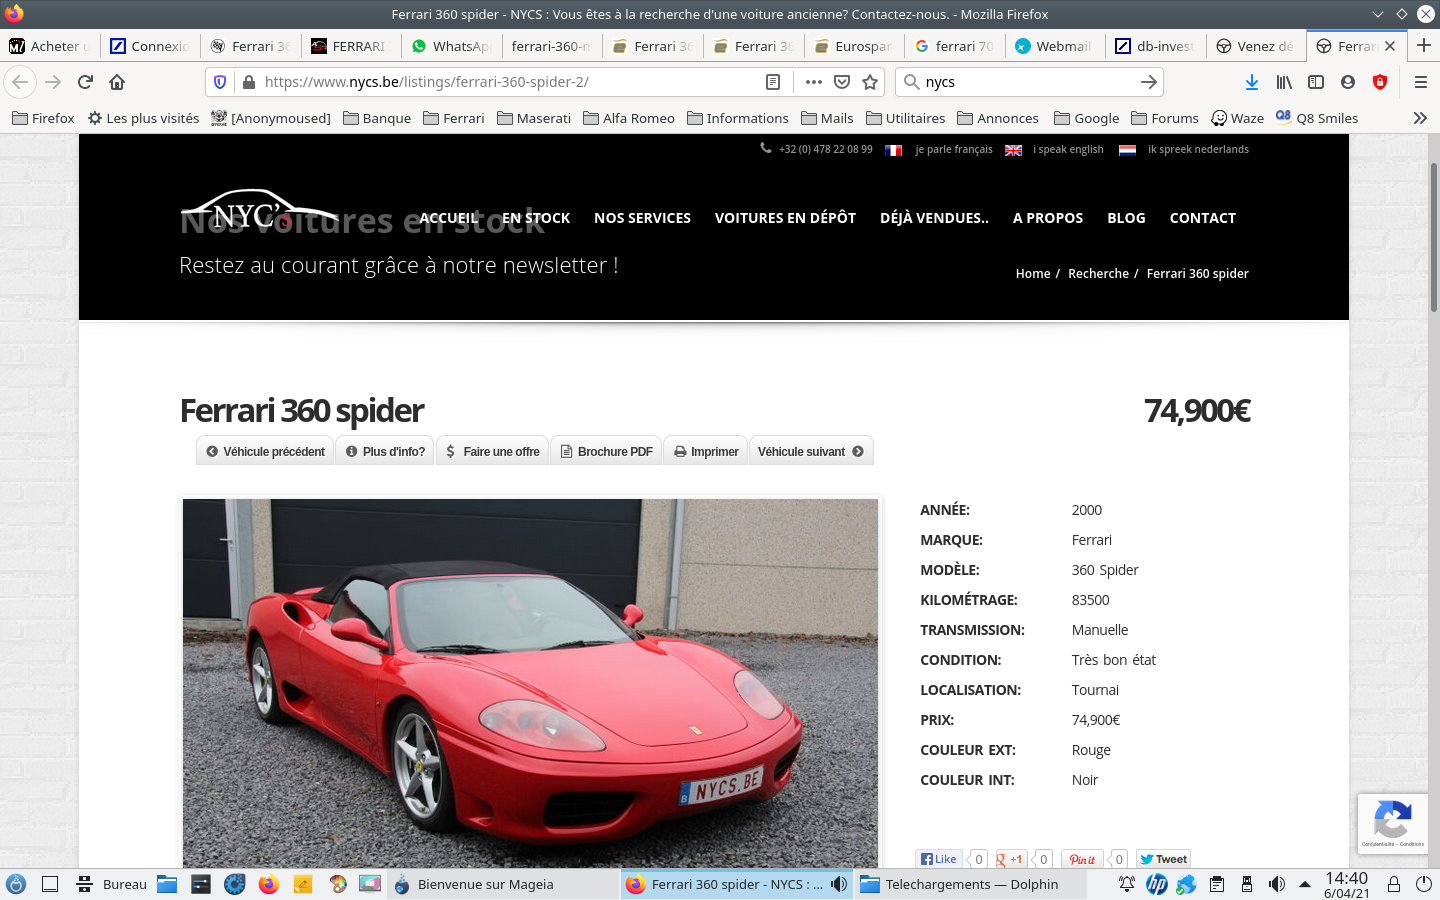Open the red Ferrari photo

[530, 683]
